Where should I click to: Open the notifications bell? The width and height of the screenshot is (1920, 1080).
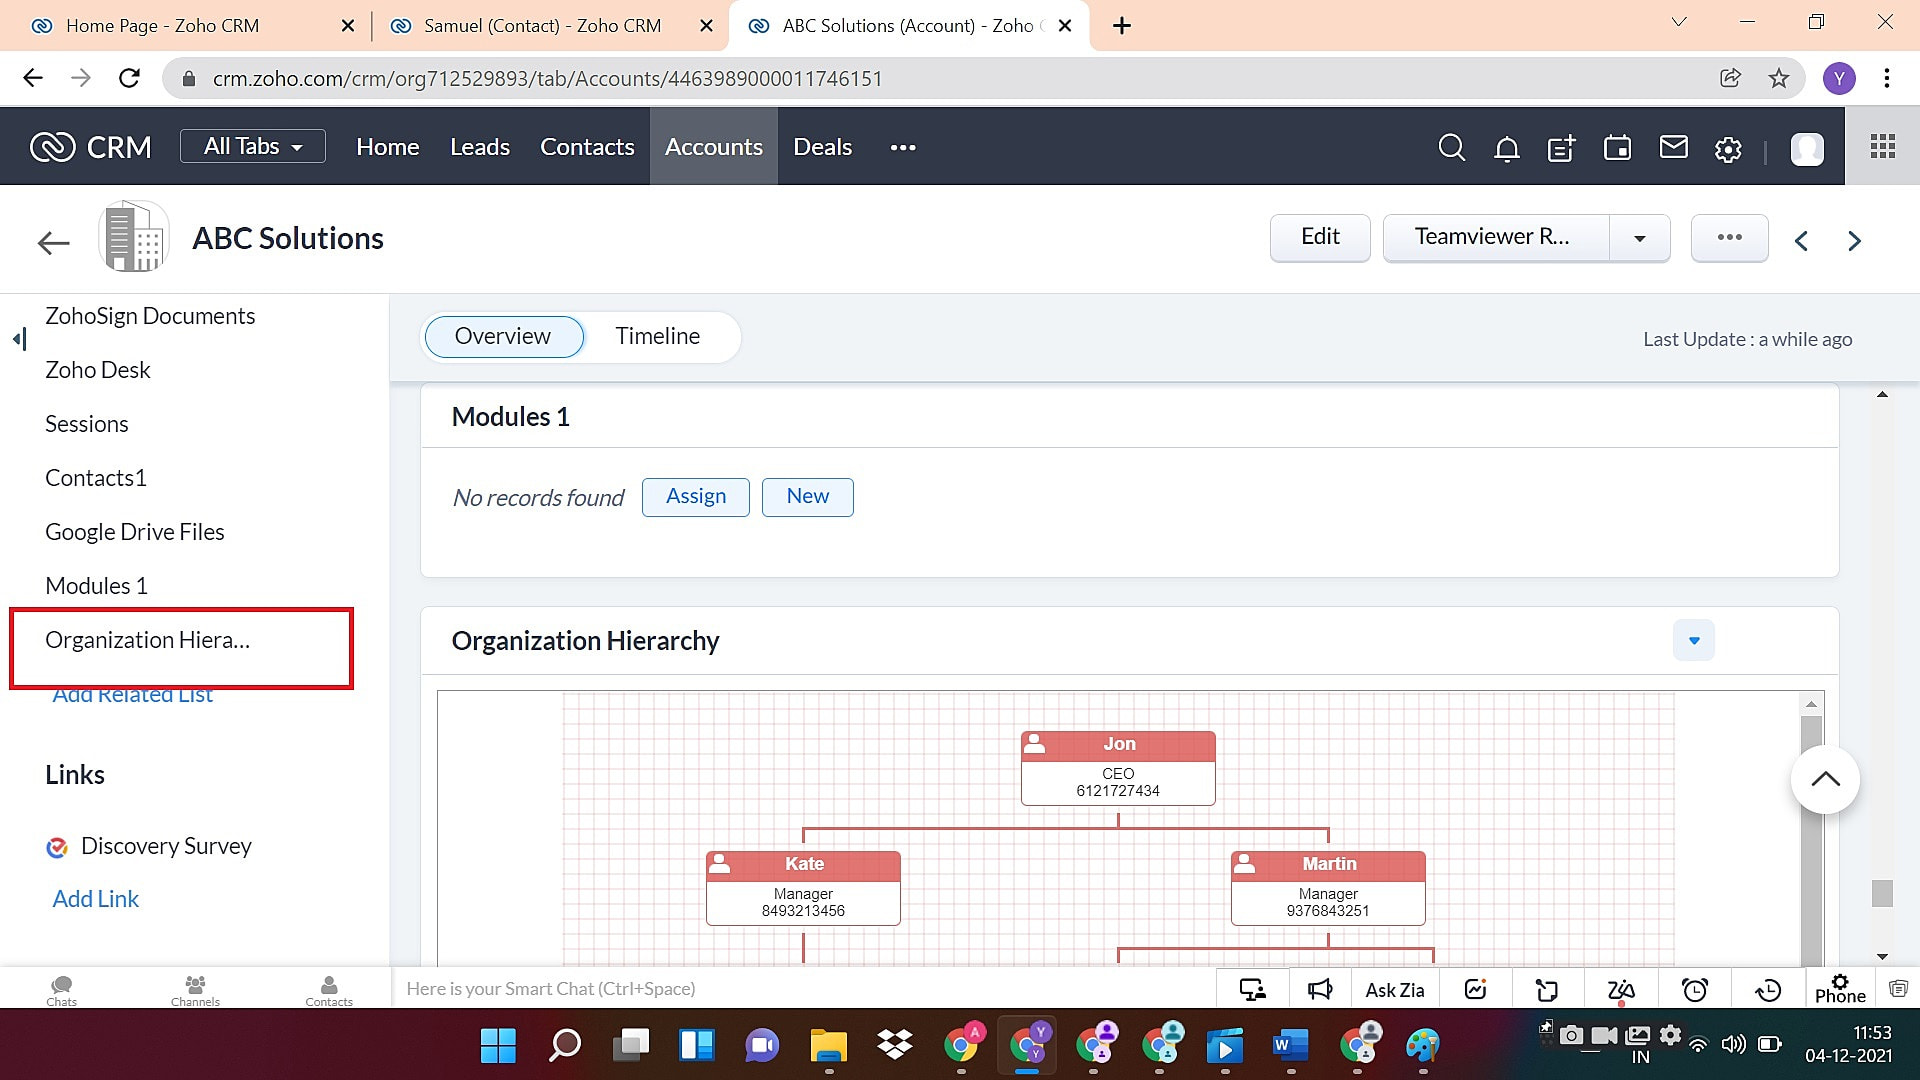[x=1506, y=148]
